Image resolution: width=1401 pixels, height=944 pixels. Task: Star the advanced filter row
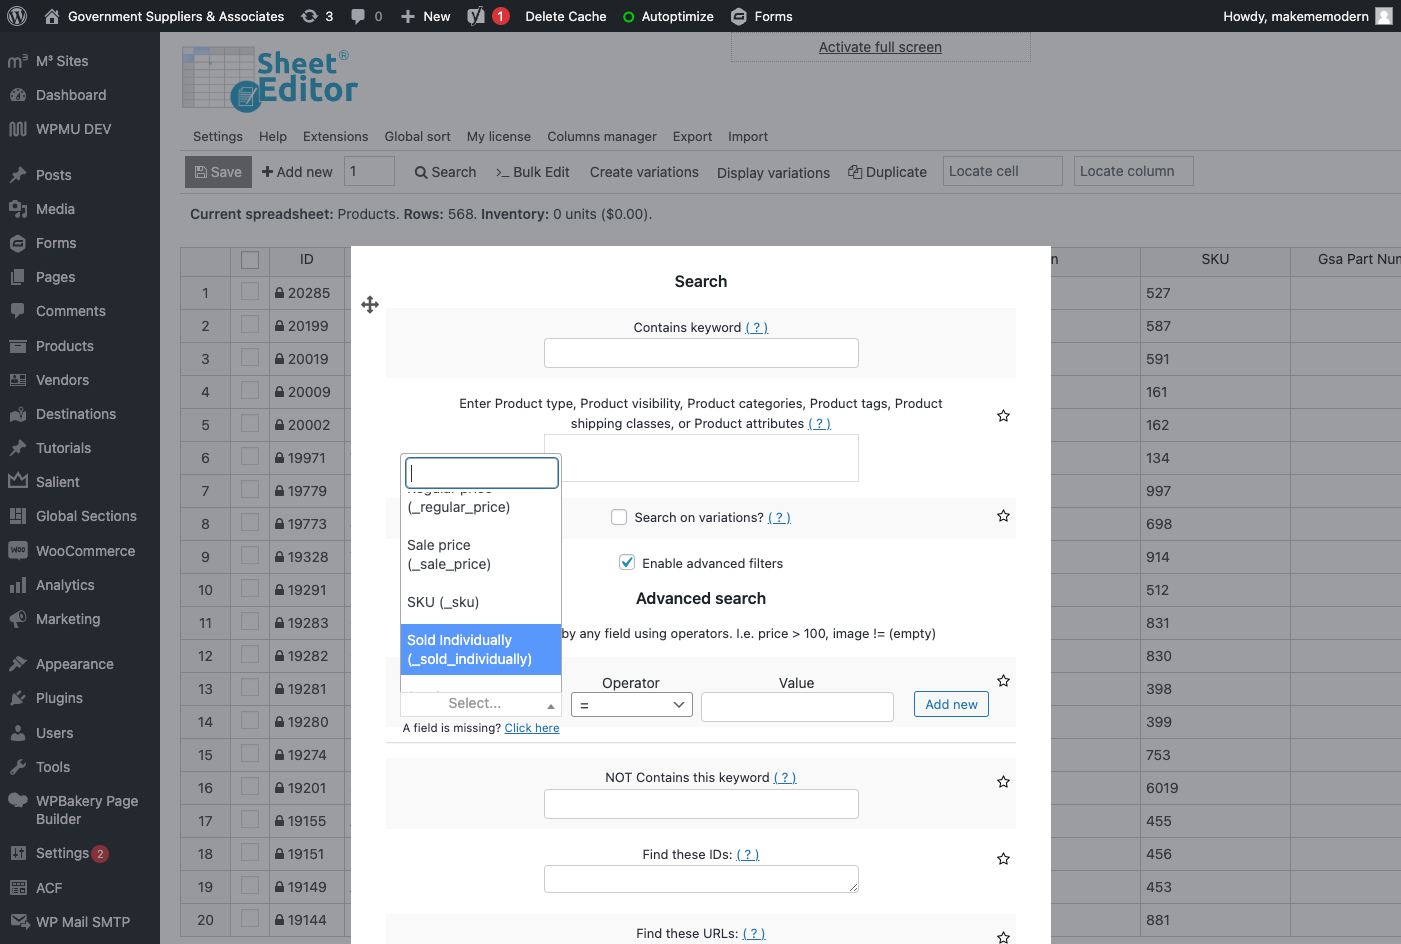click(1003, 681)
